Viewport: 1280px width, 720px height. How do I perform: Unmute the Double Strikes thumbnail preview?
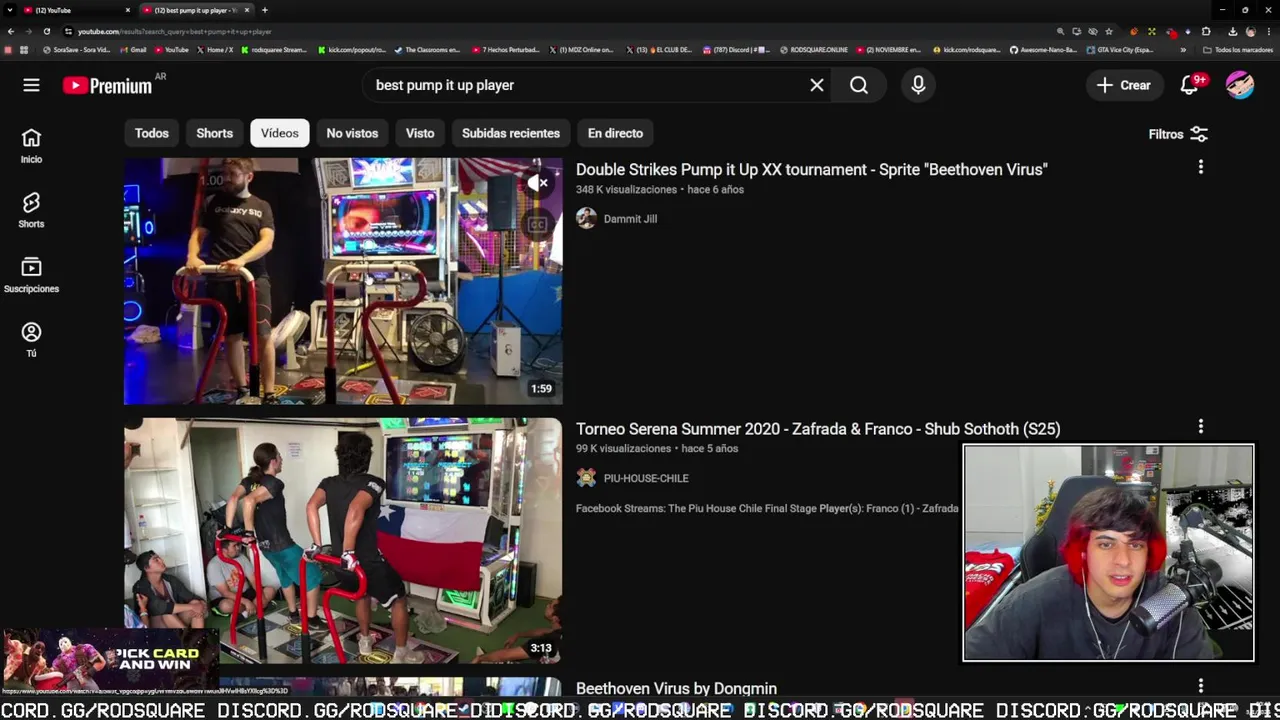click(x=538, y=183)
